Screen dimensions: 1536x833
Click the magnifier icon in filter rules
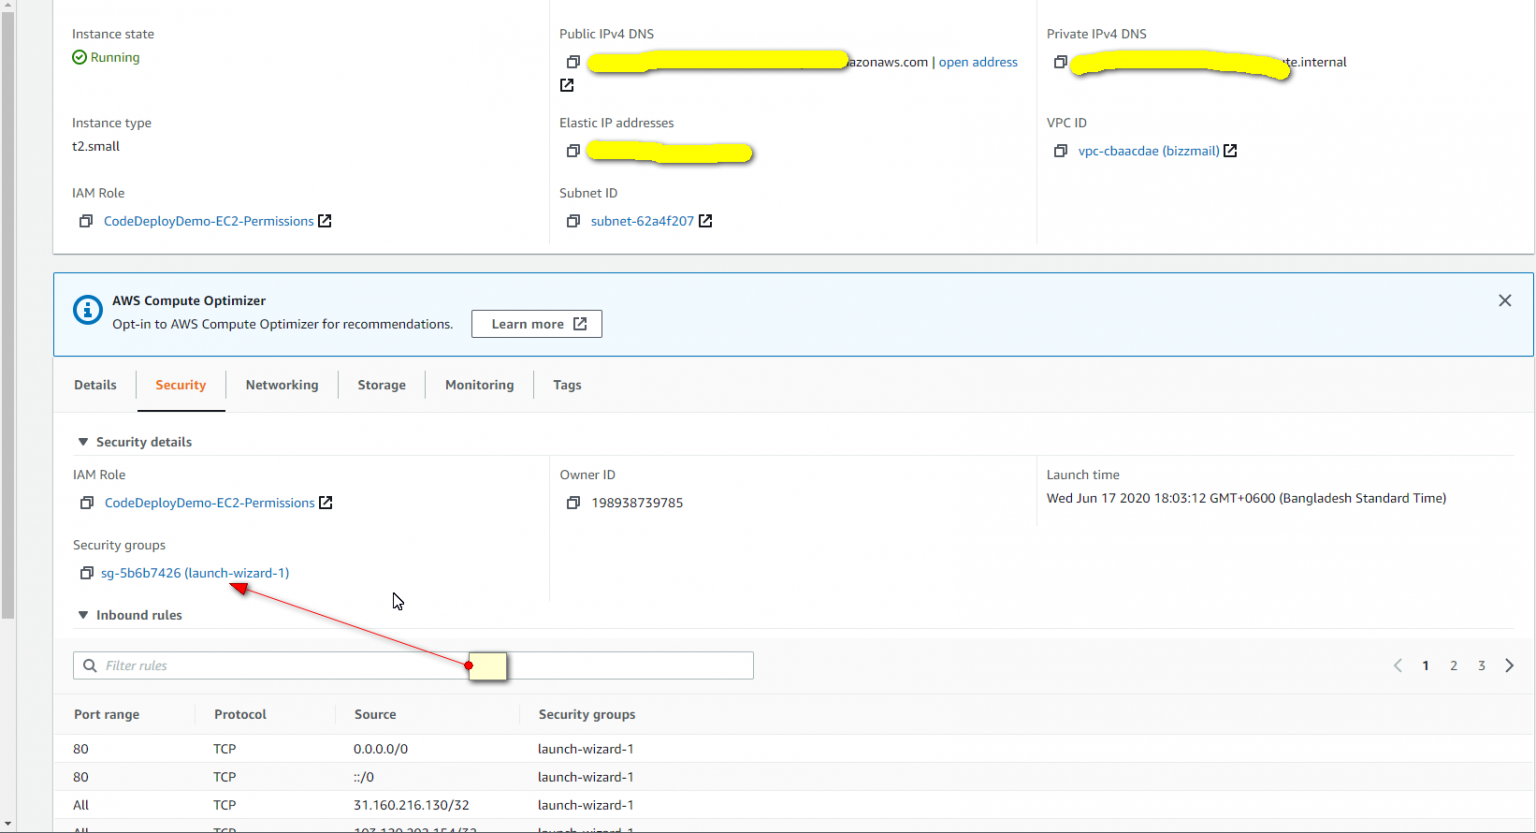click(x=90, y=665)
